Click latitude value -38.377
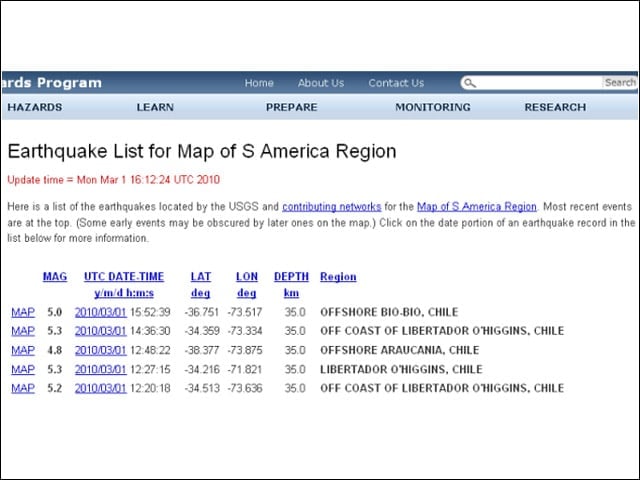 (x=202, y=350)
